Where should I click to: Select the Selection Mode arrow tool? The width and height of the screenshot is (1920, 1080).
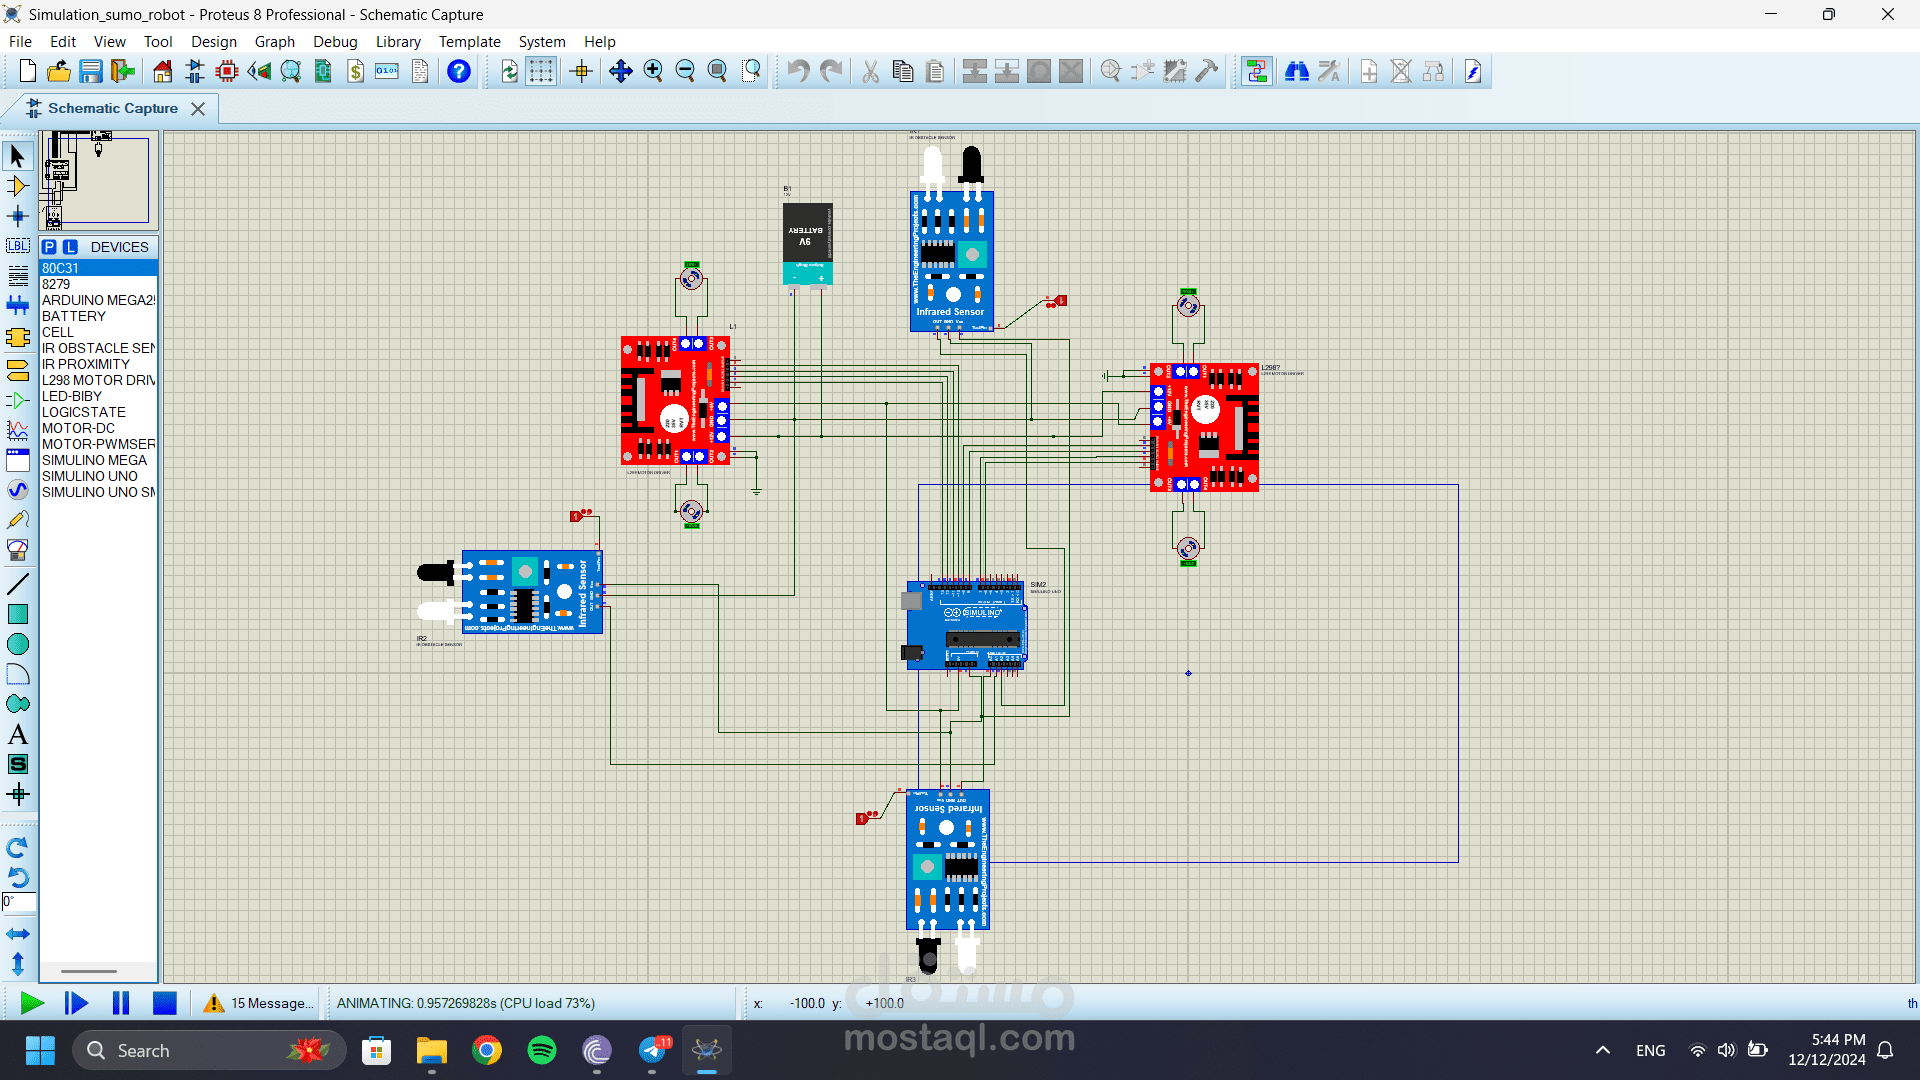18,156
